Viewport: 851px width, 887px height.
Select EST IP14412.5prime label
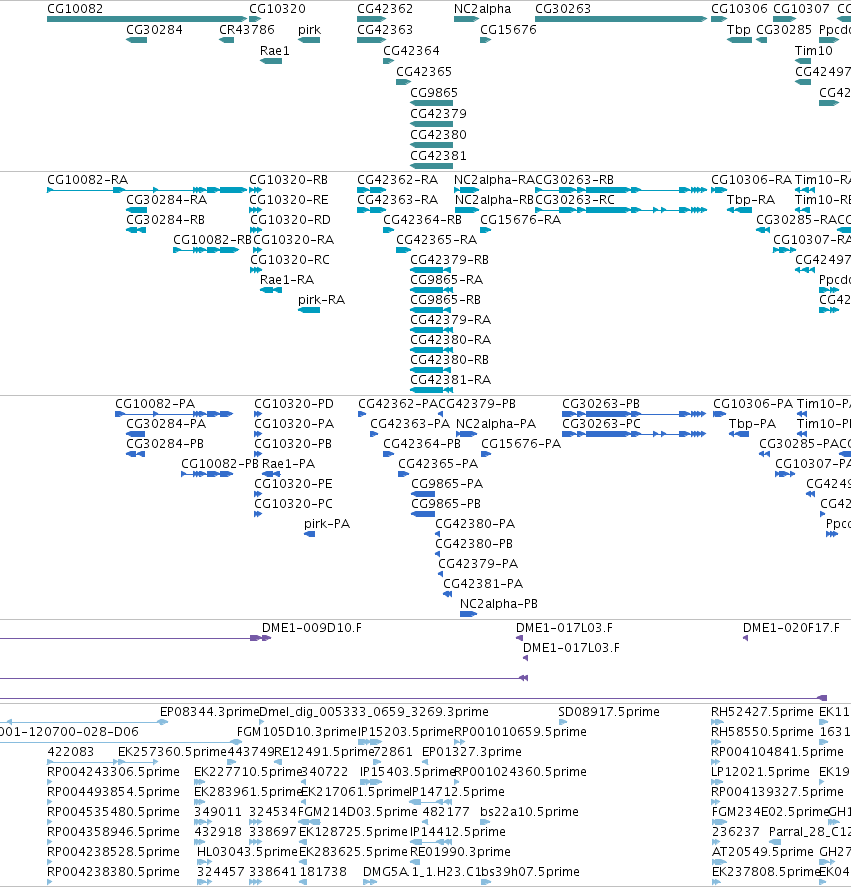(x=458, y=832)
